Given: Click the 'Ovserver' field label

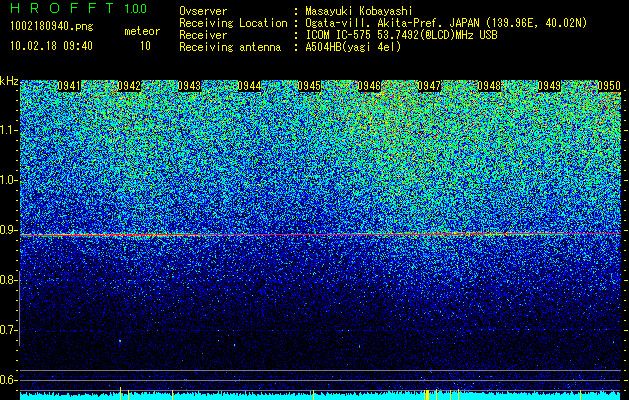Looking at the screenshot, I should click(203, 11).
